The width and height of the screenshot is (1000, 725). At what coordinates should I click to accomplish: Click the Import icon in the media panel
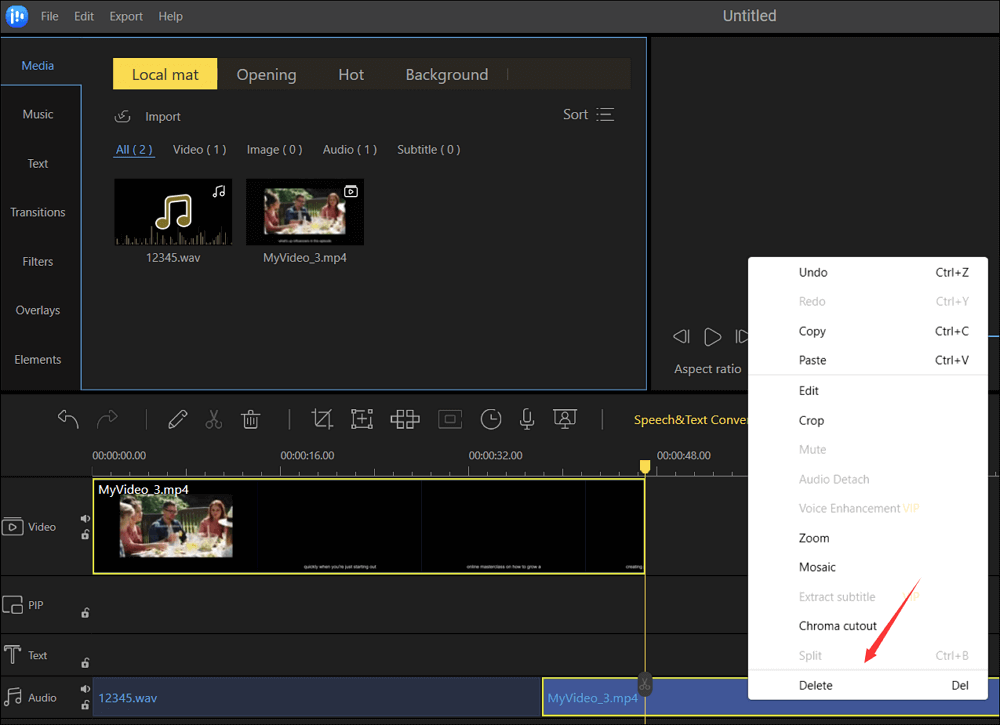click(123, 116)
